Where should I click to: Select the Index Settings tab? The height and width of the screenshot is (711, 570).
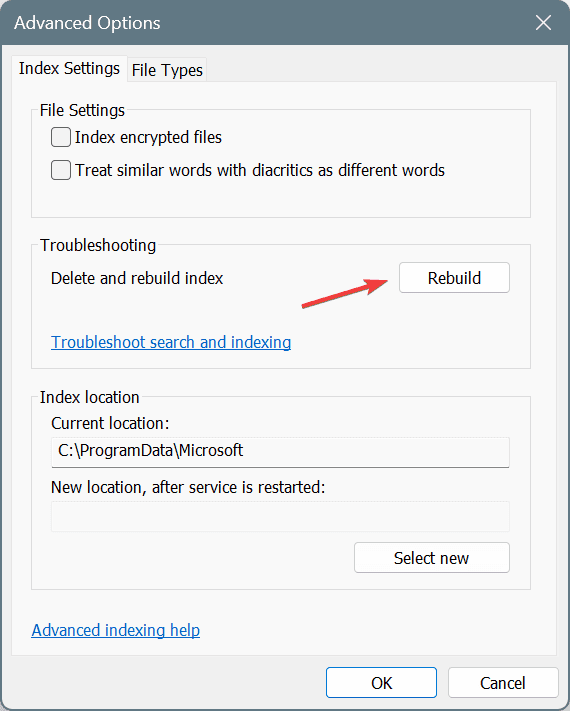coord(69,68)
